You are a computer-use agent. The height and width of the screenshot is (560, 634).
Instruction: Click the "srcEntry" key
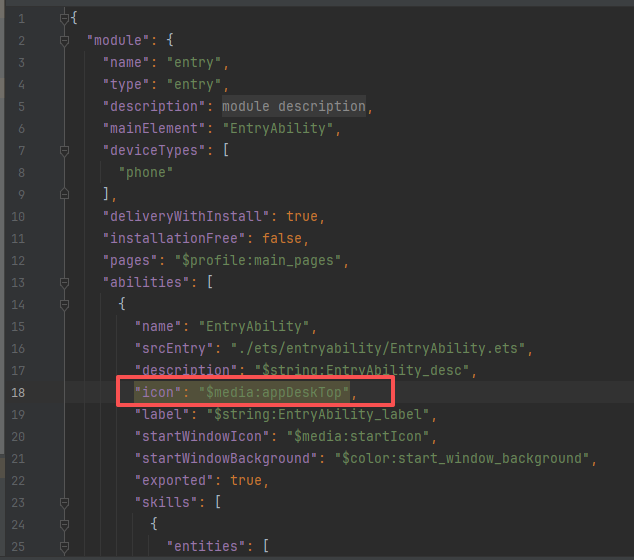pyautogui.click(x=174, y=349)
